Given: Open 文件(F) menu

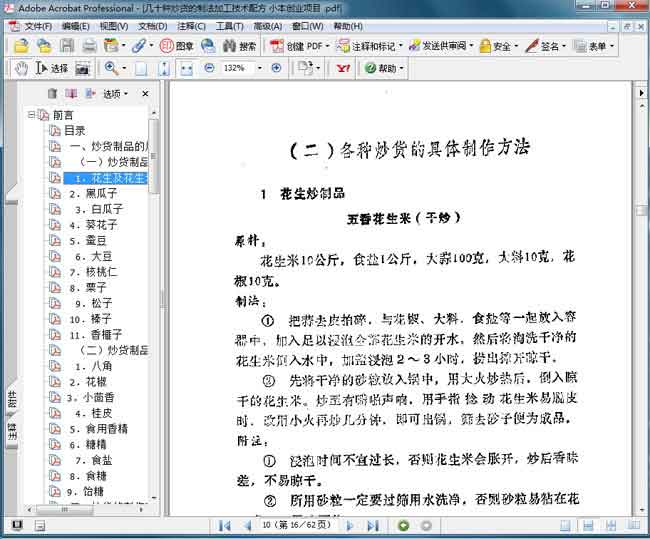Looking at the screenshot, I should pos(38,27).
